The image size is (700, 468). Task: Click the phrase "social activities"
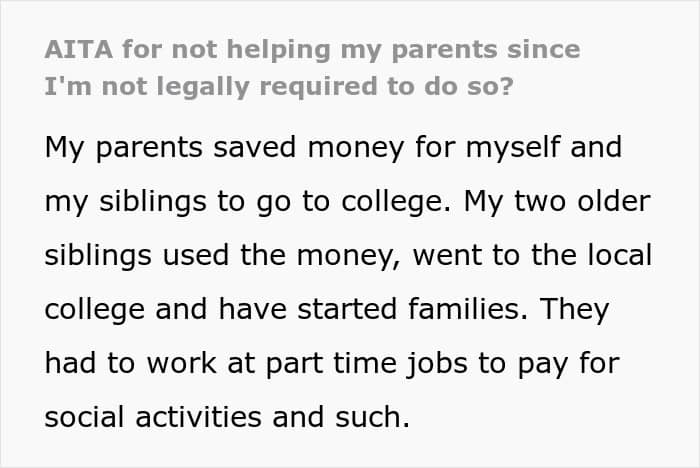(153, 417)
